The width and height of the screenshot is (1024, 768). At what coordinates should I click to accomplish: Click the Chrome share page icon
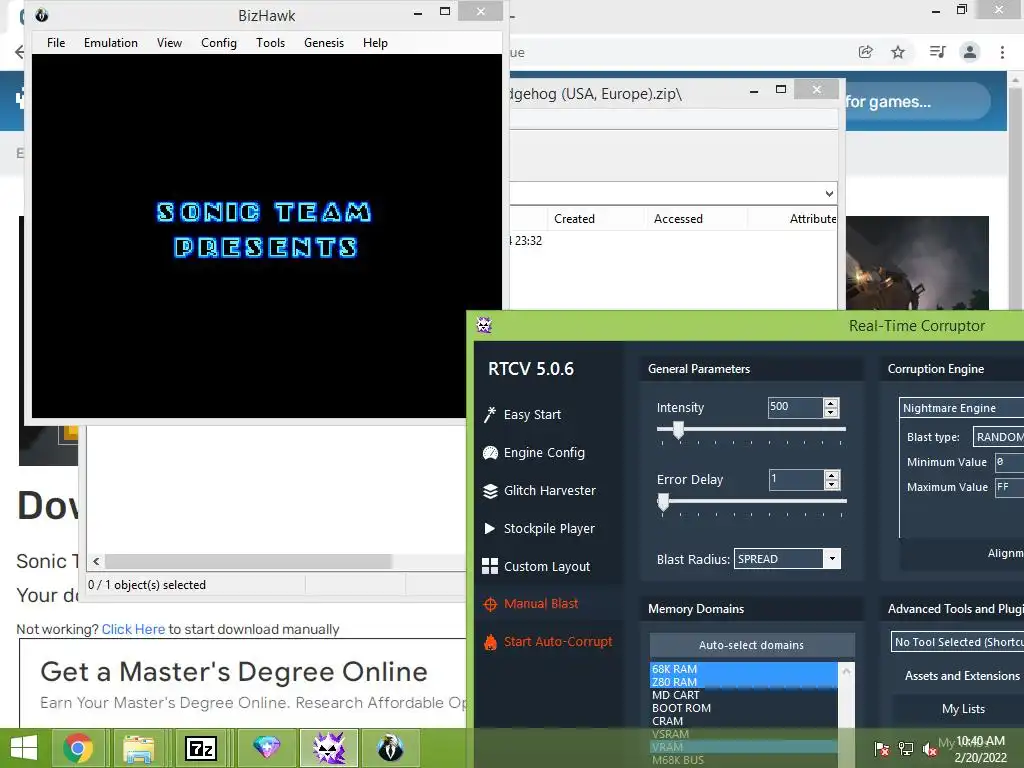click(865, 52)
